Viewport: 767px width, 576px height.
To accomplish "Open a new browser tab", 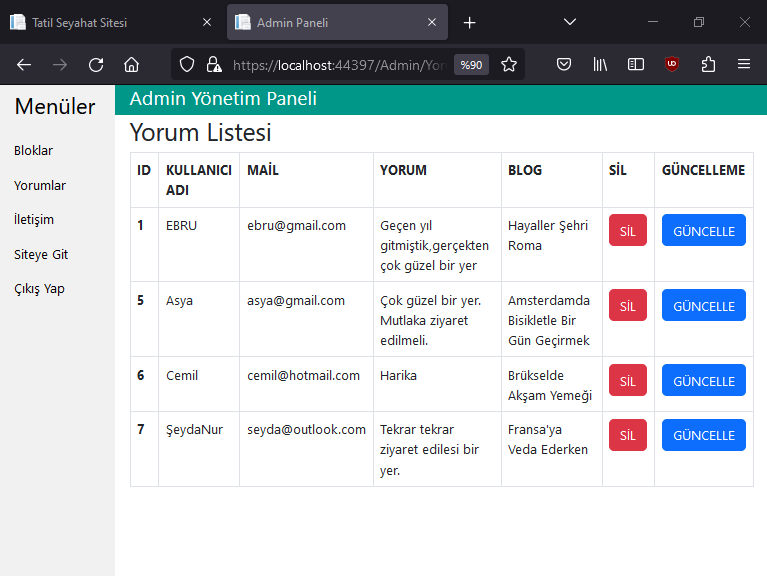I will [469, 22].
